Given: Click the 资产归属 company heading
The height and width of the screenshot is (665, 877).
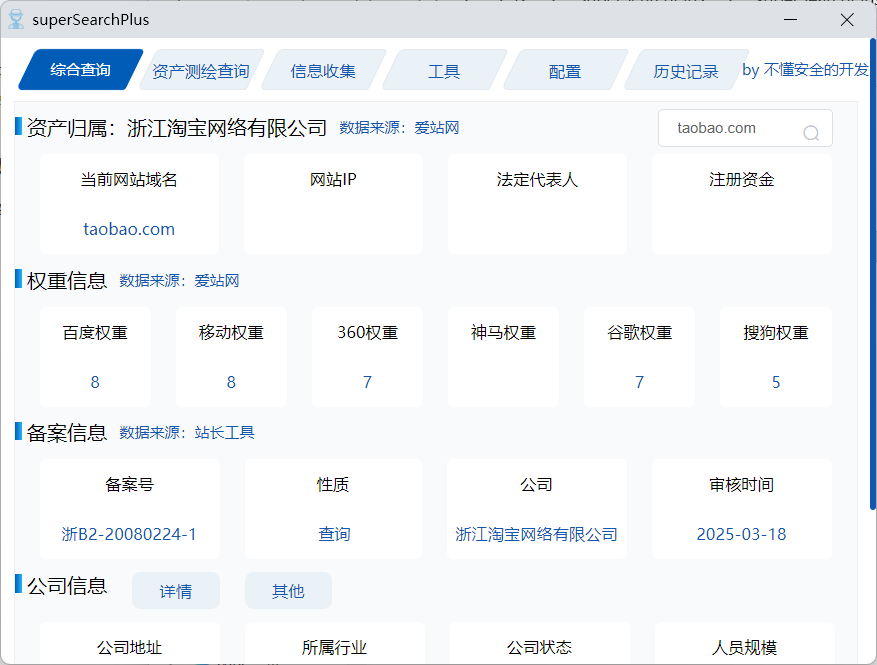Looking at the screenshot, I should (x=177, y=128).
